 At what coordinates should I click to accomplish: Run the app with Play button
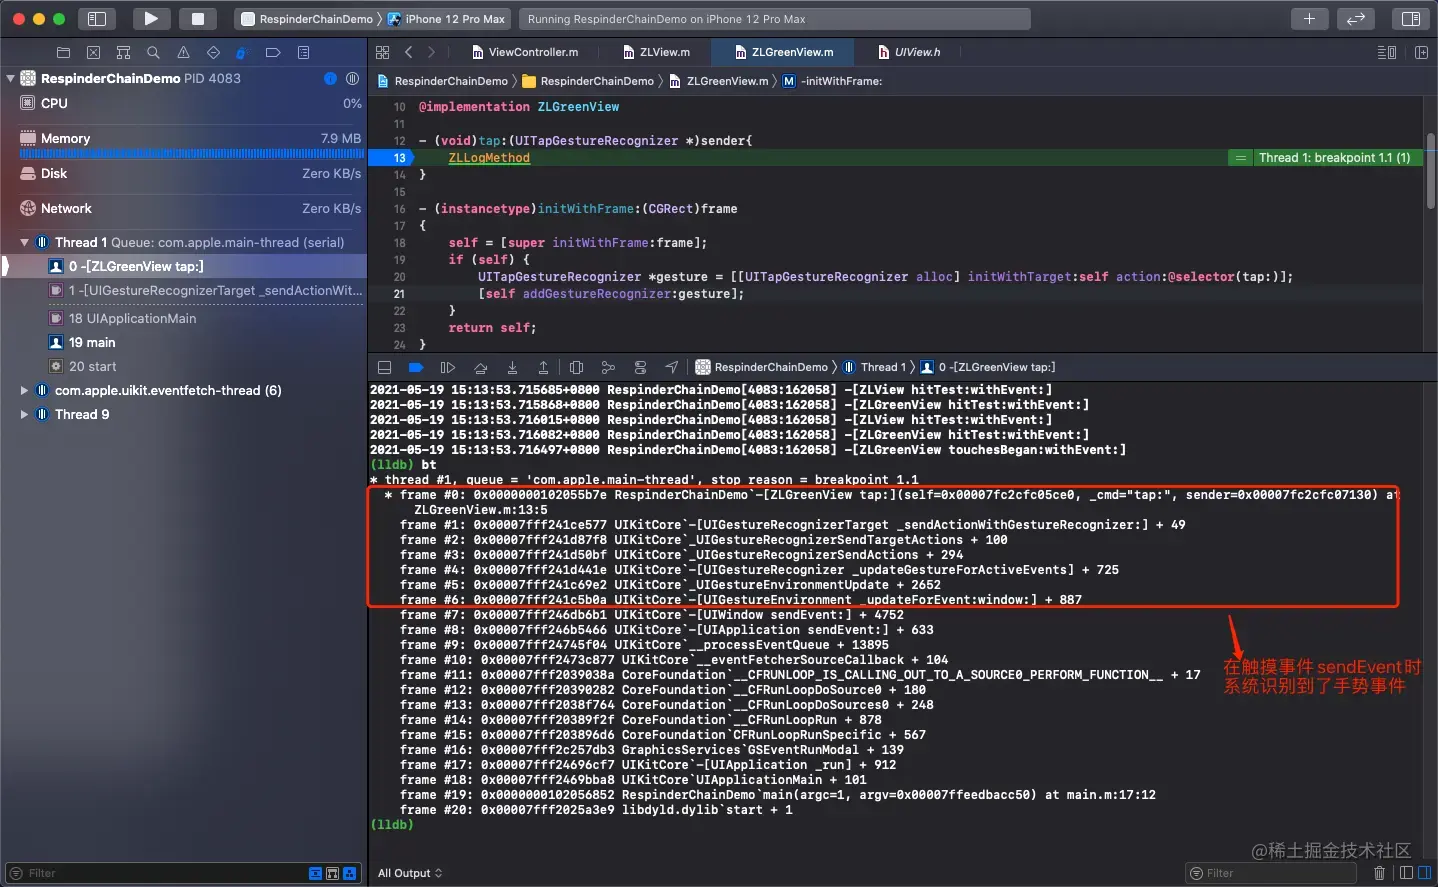[x=150, y=18]
